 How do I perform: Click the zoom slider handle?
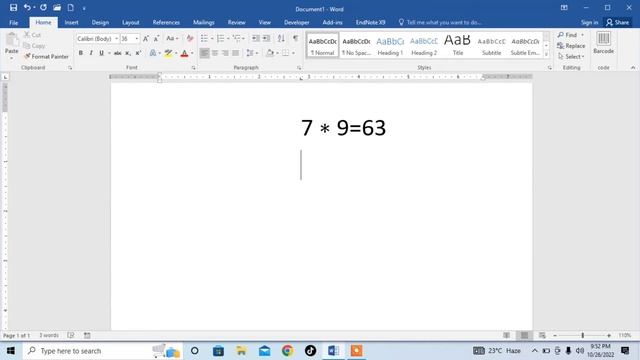[x=582, y=335]
